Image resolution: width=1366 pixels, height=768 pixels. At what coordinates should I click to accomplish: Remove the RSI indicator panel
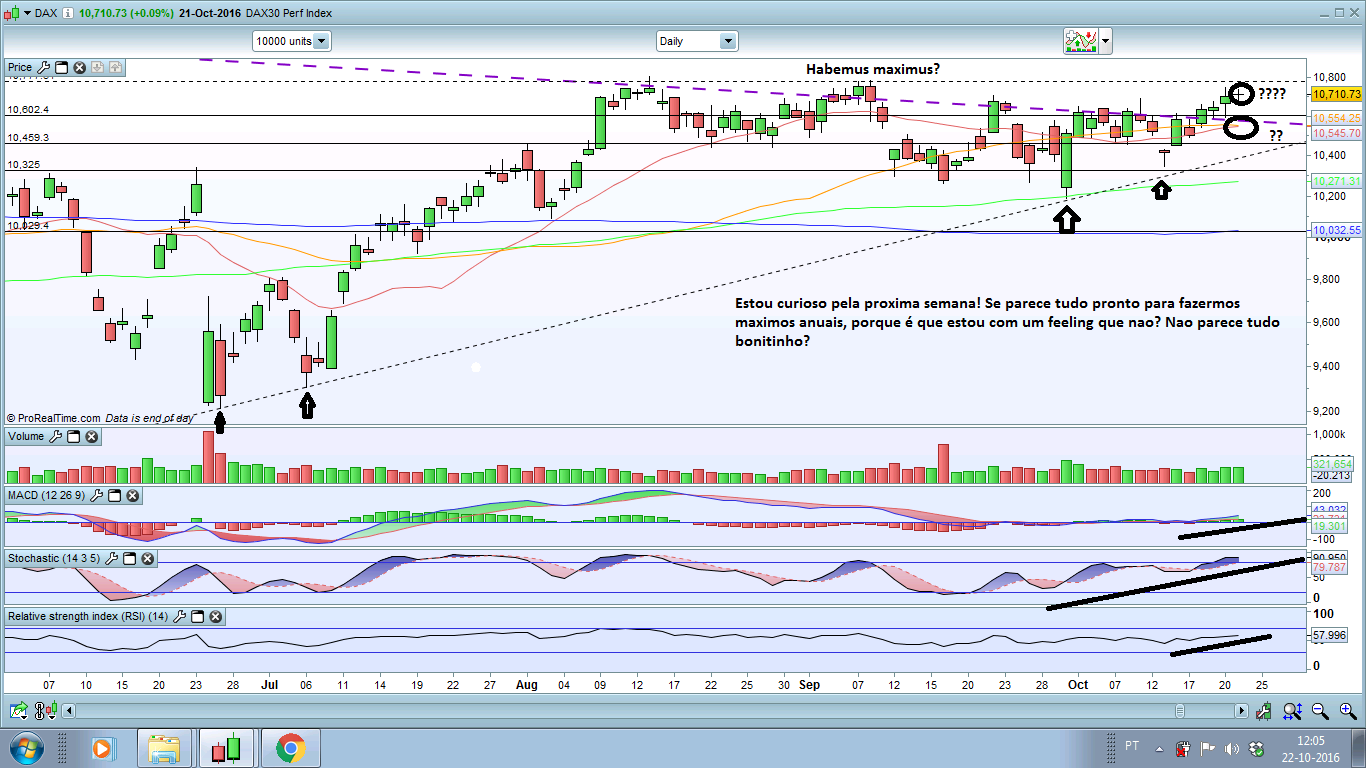click(215, 617)
